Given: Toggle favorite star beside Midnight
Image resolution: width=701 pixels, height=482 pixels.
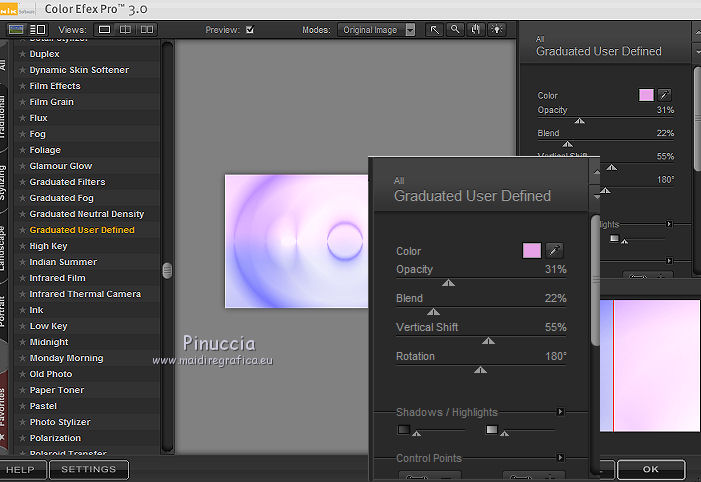Looking at the screenshot, I should pyautogui.click(x=22, y=342).
